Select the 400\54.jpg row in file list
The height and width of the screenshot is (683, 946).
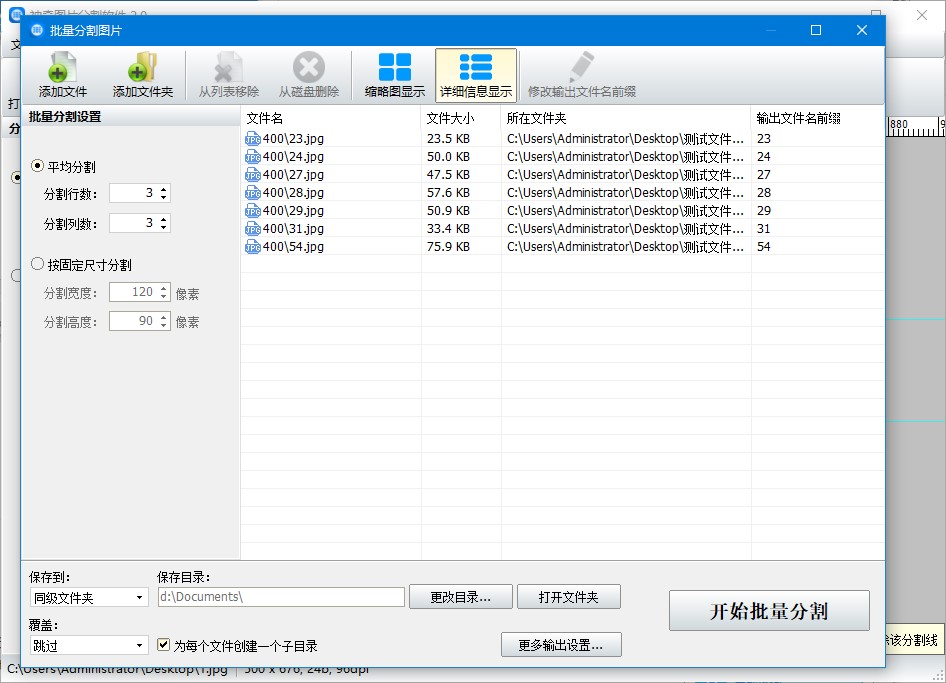pos(330,247)
